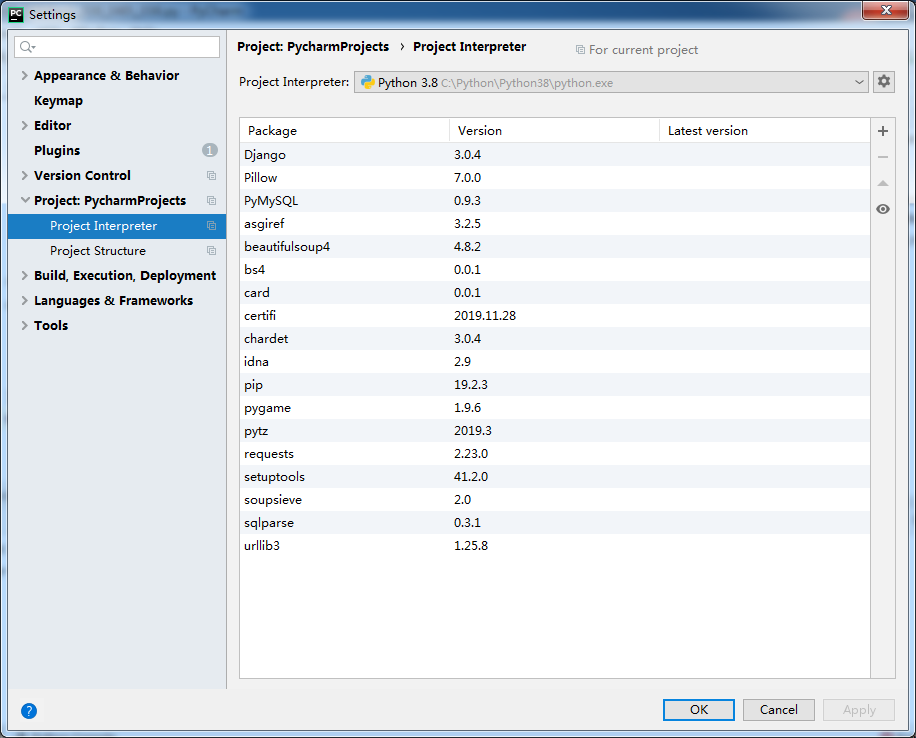The image size is (916, 738).
Task: Select Project Structure in the tree
Action: (117, 251)
